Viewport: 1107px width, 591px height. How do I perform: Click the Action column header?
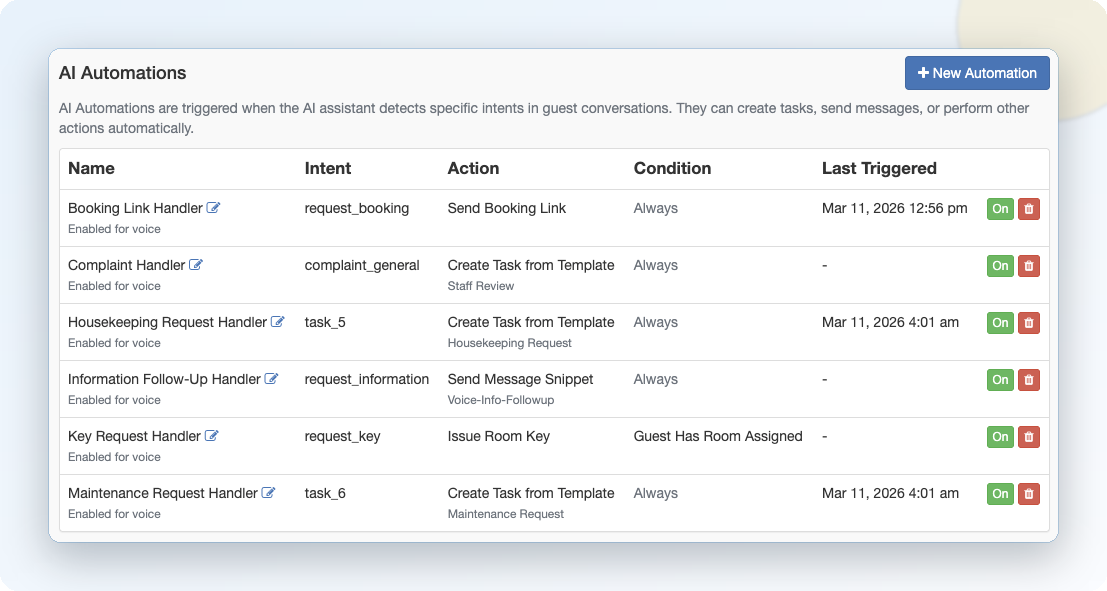(473, 168)
